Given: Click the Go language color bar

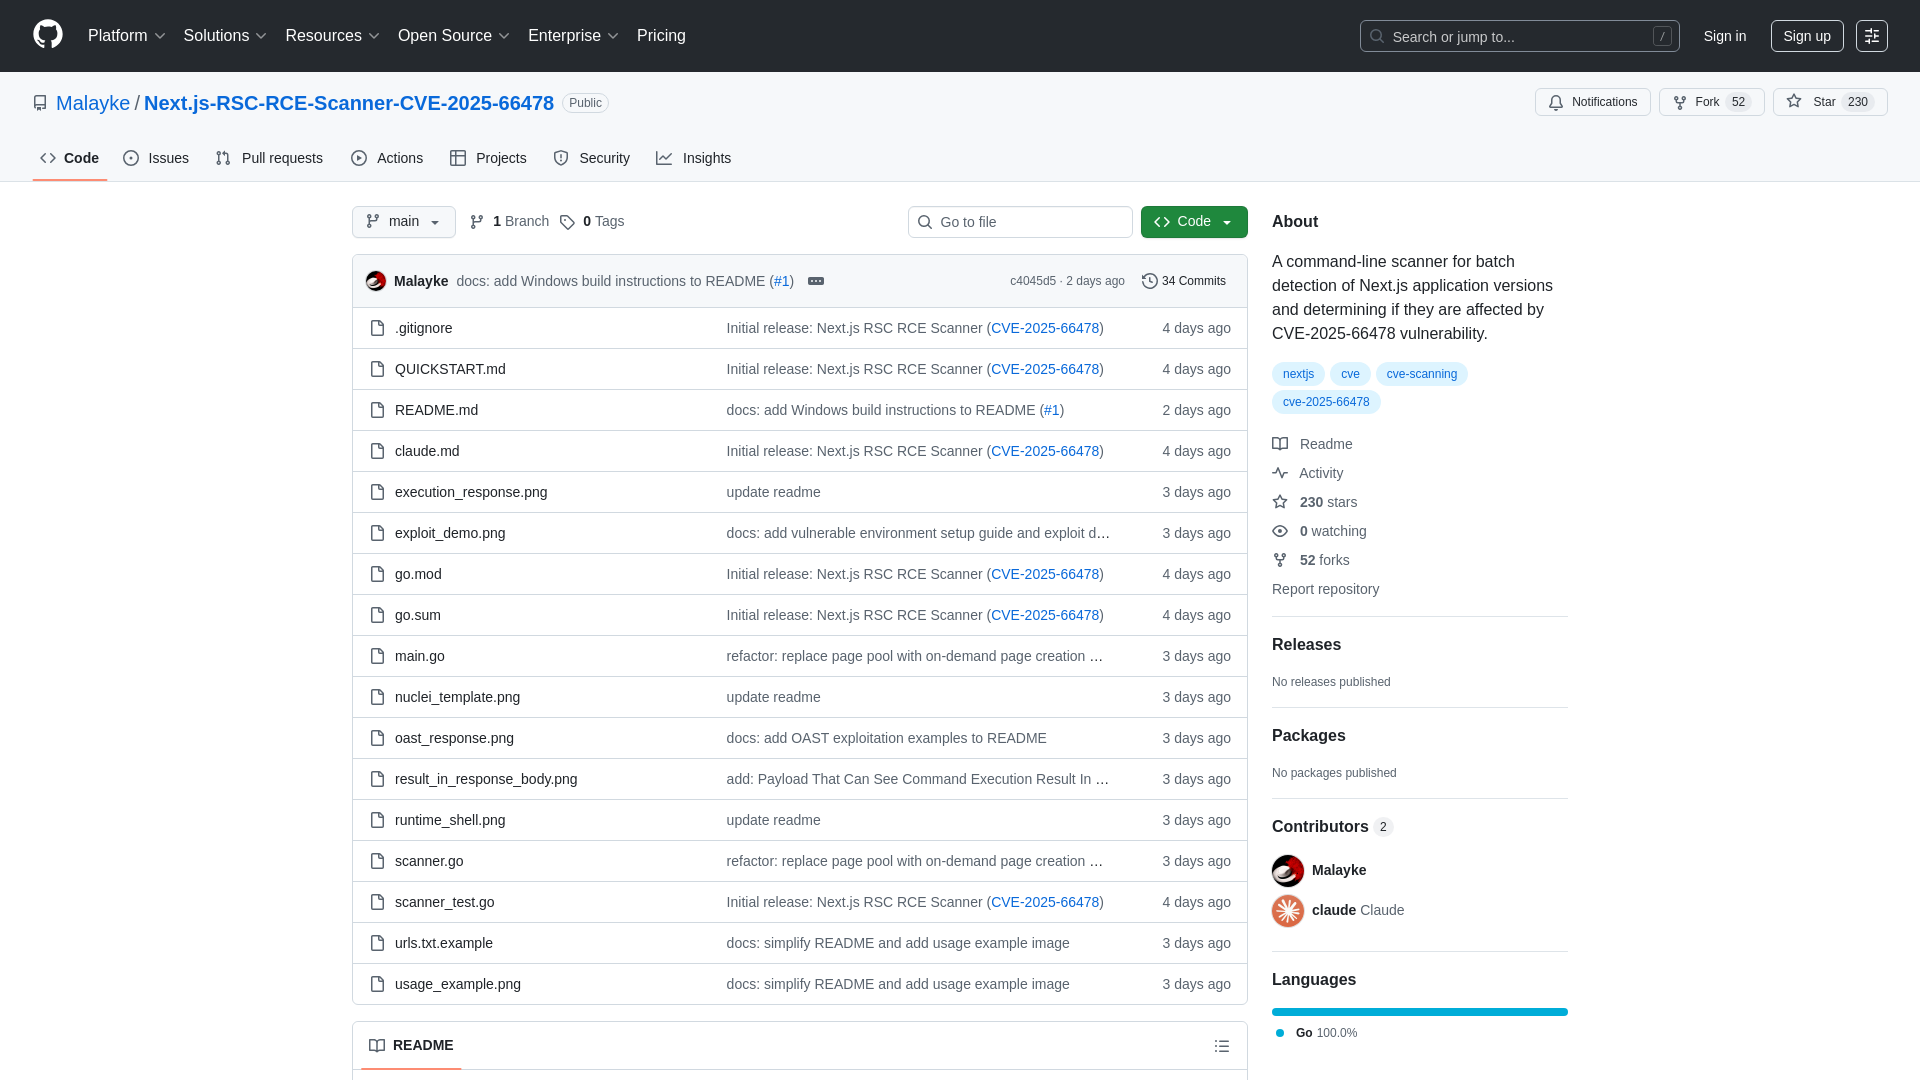Looking at the screenshot, I should pos(1419,1012).
